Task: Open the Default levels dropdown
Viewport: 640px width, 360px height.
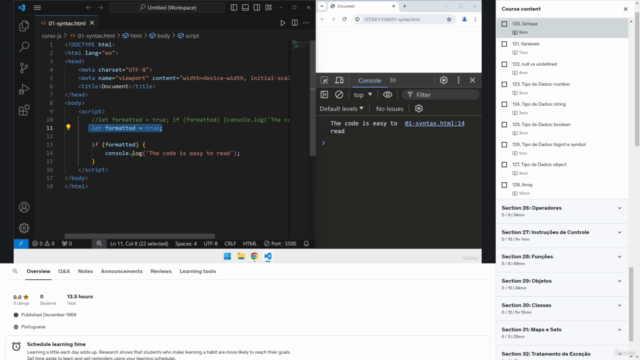Action: pyautogui.click(x=341, y=109)
